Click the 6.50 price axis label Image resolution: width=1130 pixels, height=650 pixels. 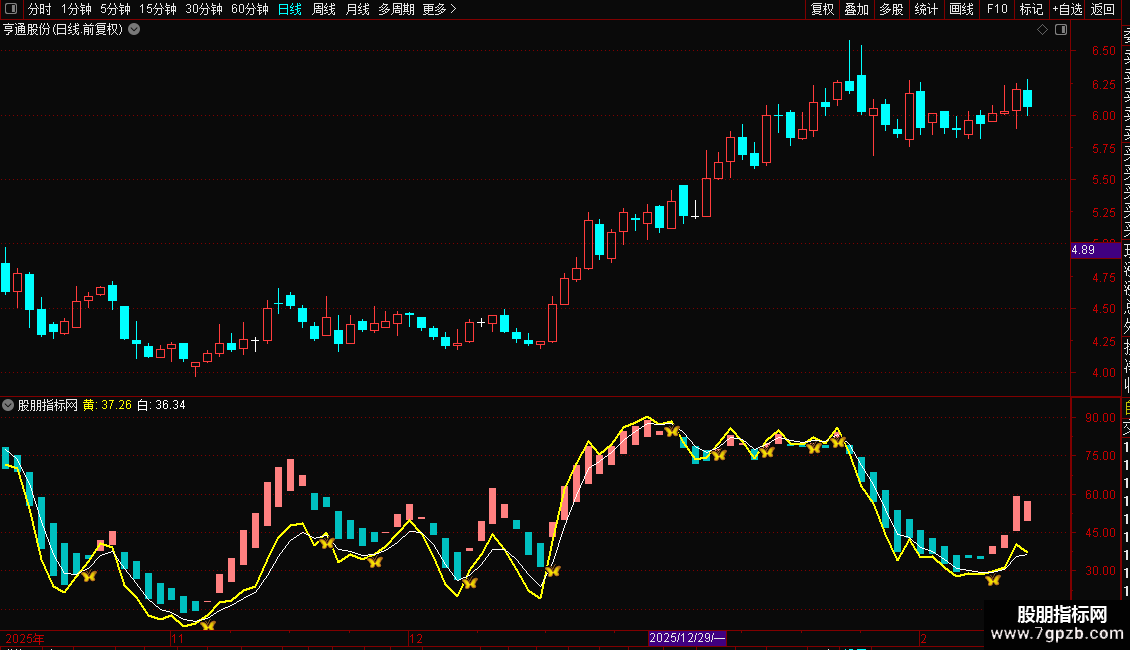point(1103,51)
